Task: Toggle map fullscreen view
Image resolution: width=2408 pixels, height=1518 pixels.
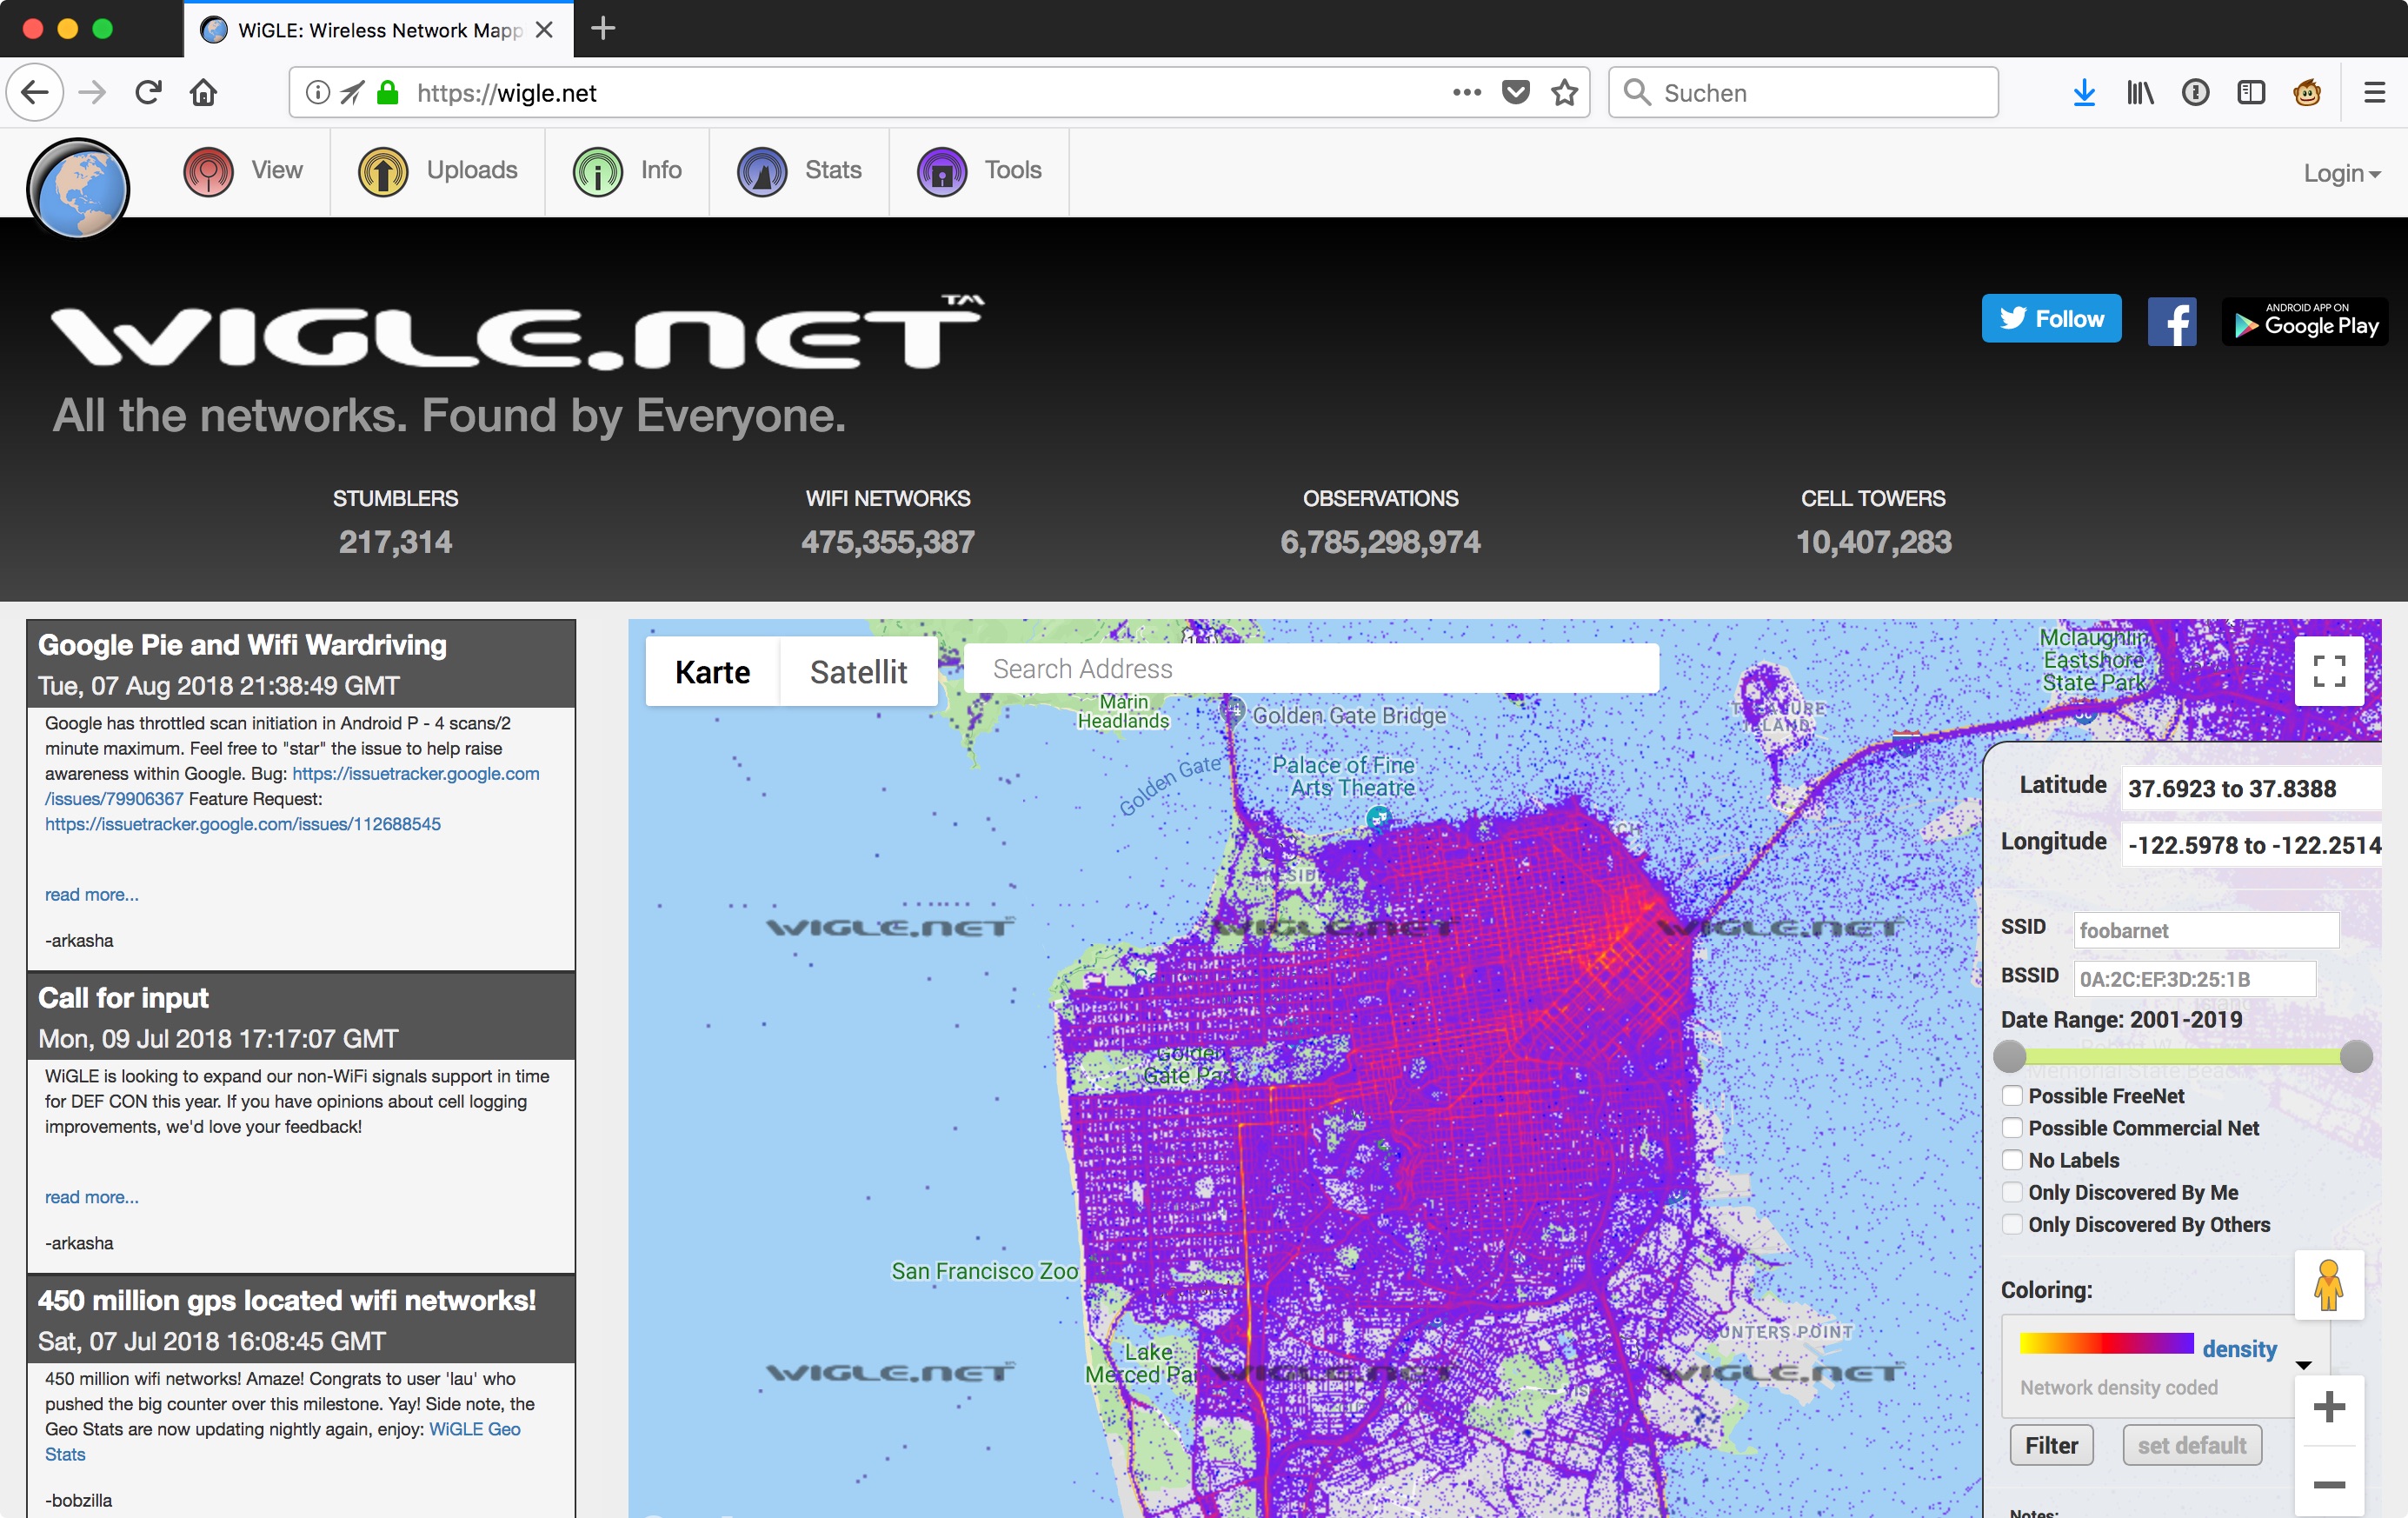Action: tap(2328, 671)
